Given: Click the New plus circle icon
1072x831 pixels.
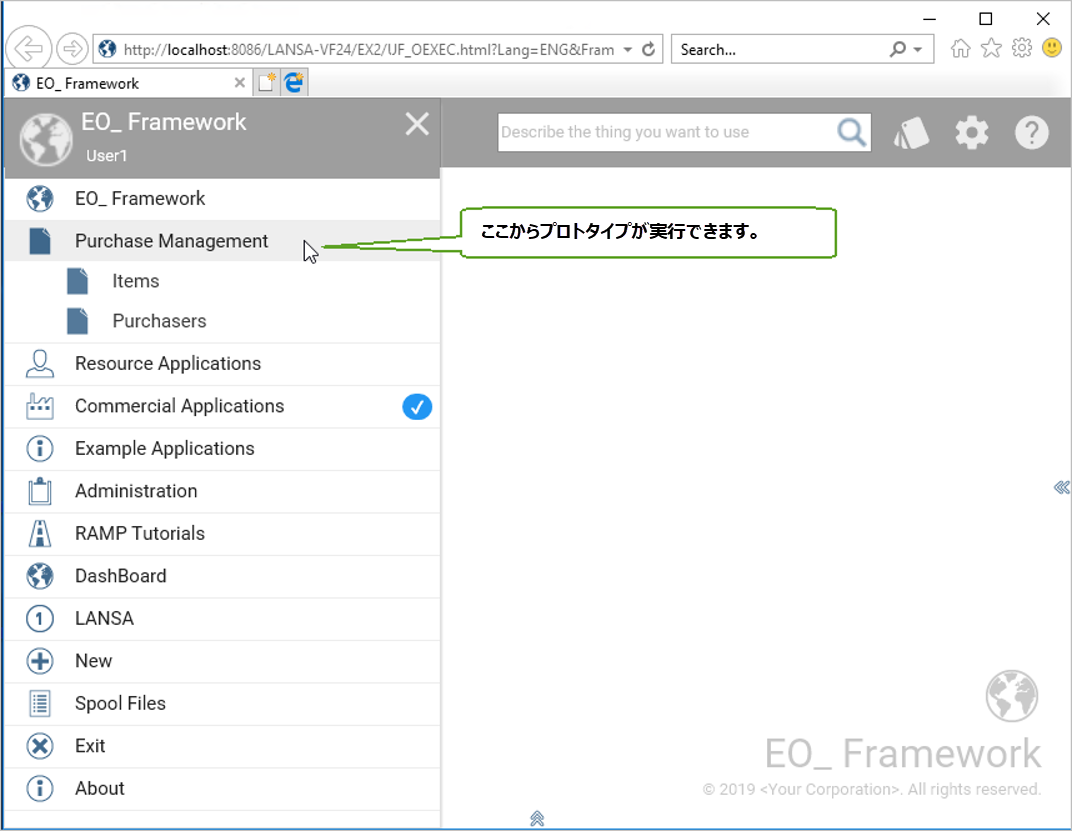Looking at the screenshot, I should (x=40, y=661).
